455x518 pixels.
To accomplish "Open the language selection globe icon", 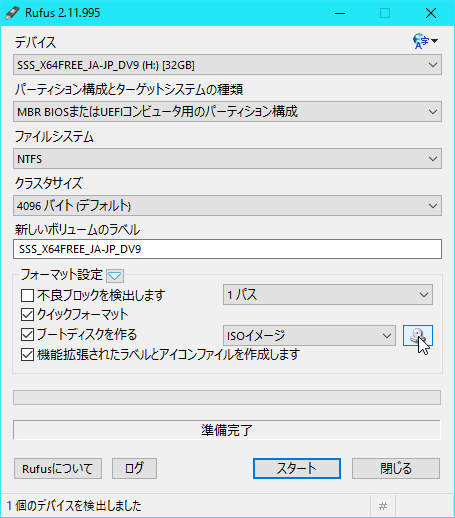I will tap(425, 41).
